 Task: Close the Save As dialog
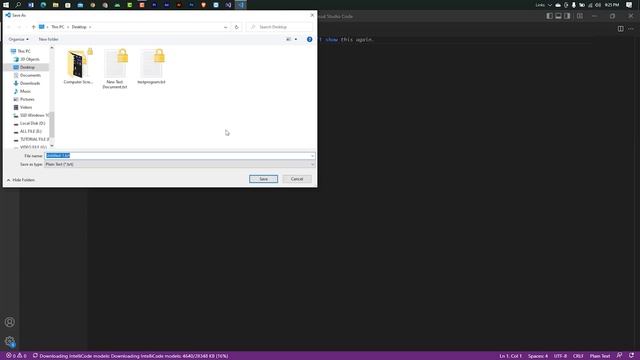click(312, 15)
